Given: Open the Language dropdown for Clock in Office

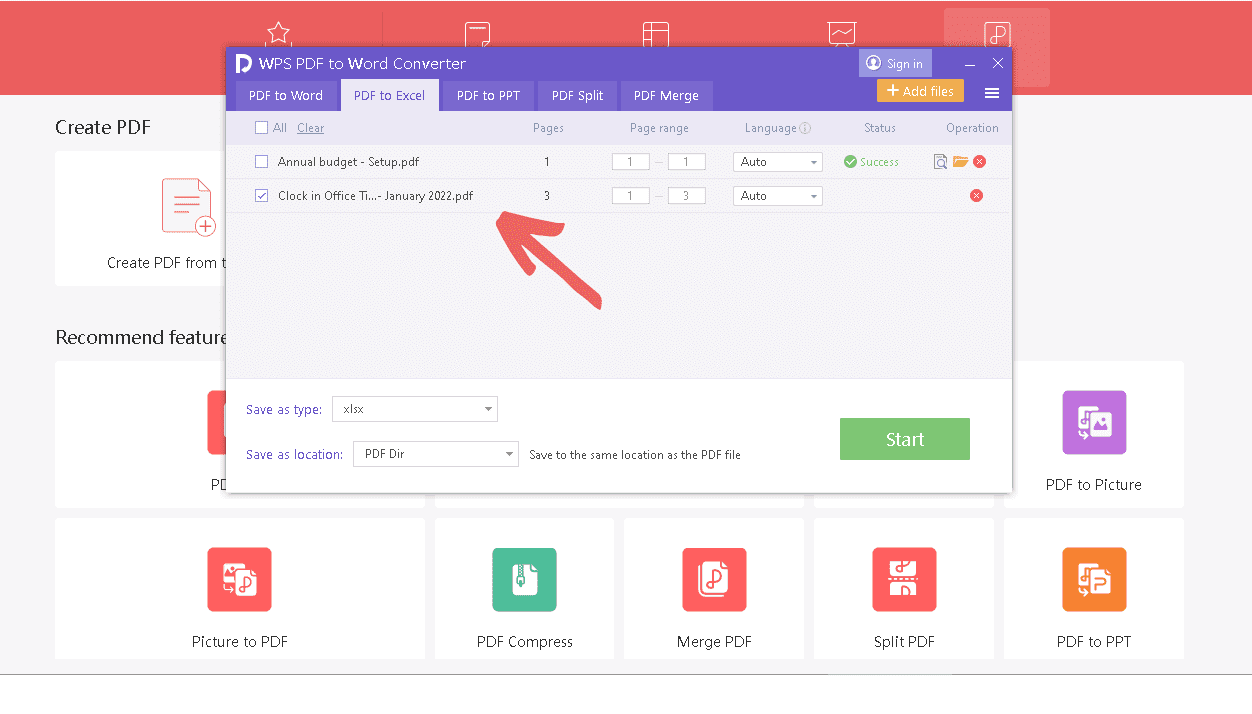Looking at the screenshot, I should [778, 196].
